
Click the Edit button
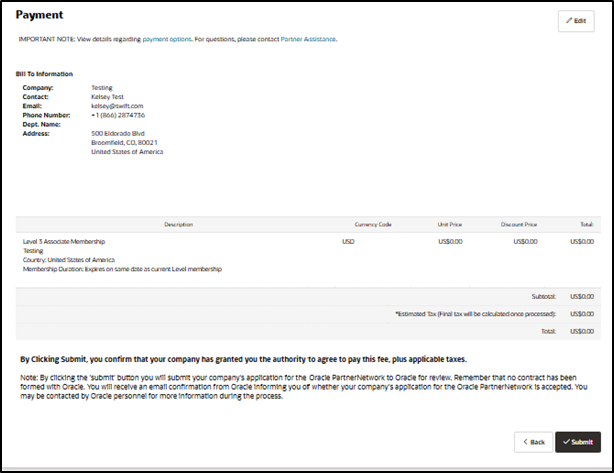click(x=576, y=21)
